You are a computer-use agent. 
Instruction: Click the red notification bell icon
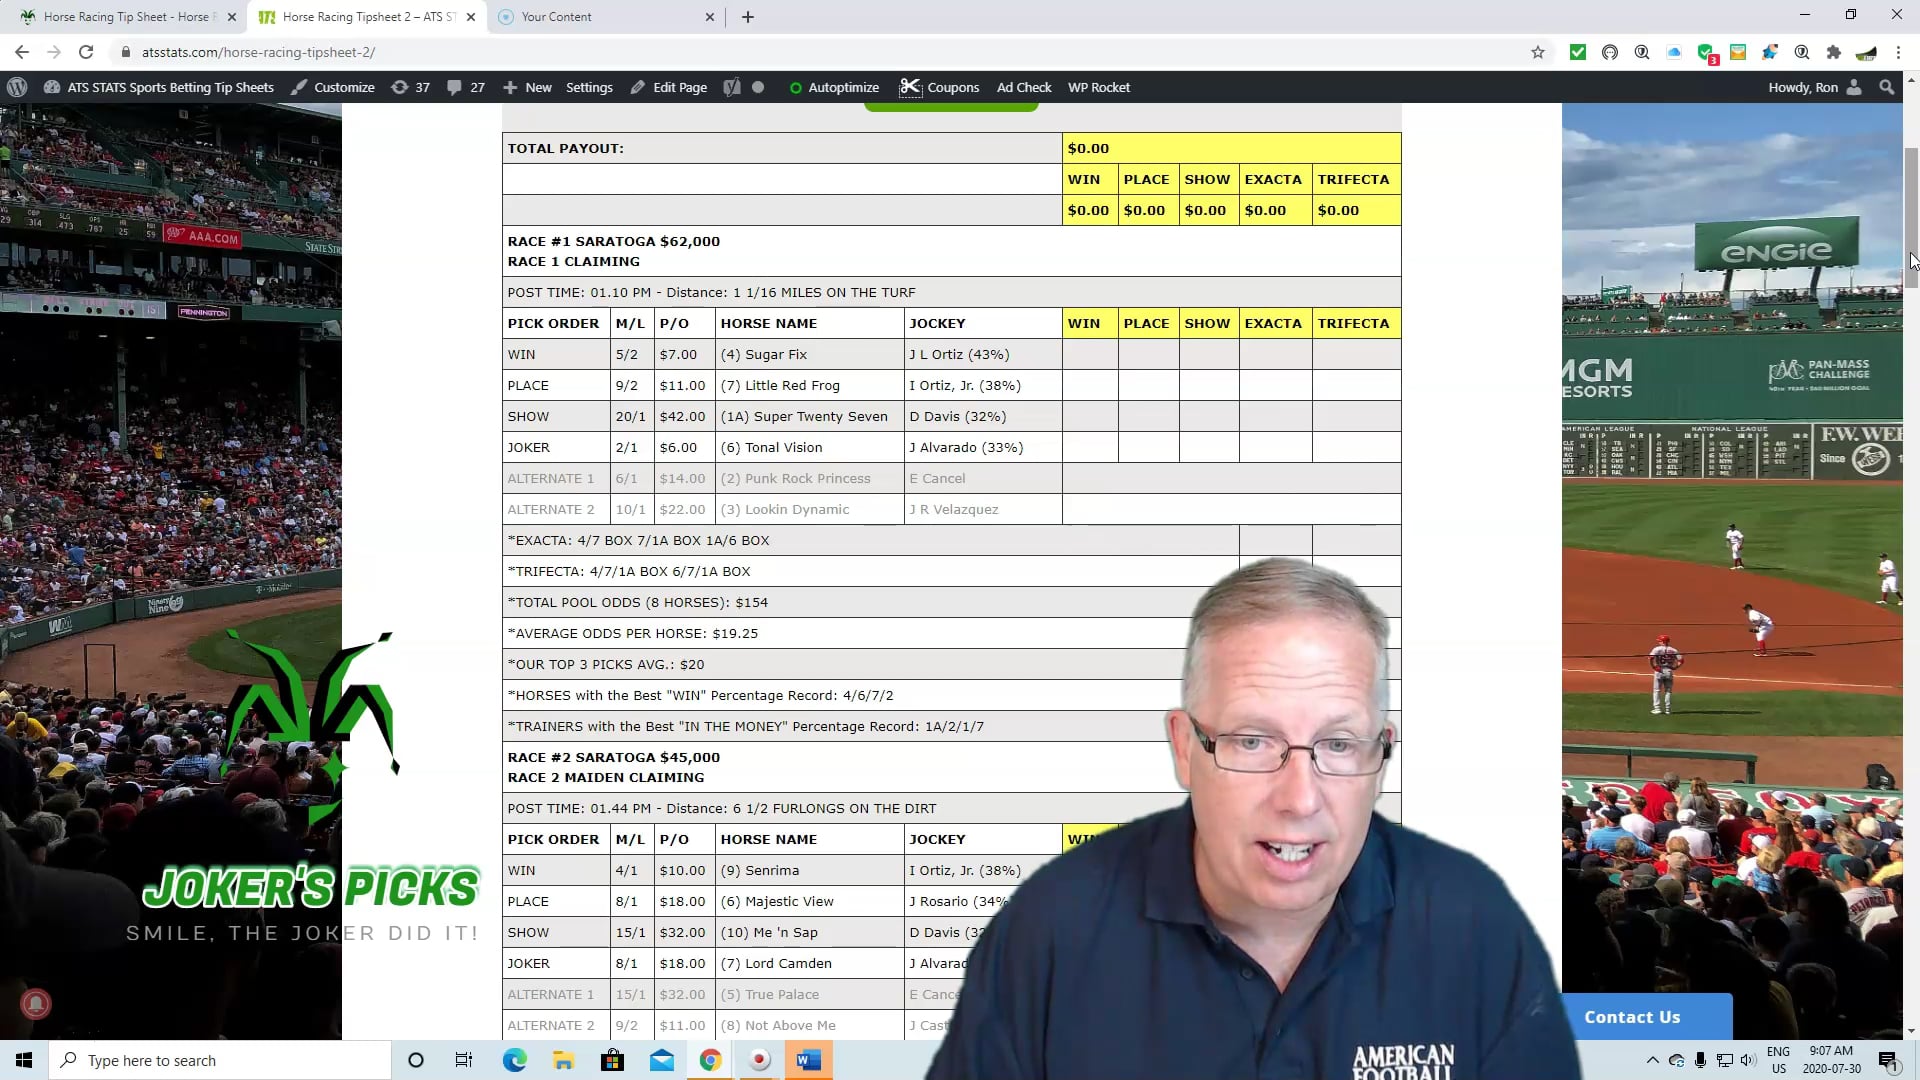(x=36, y=1003)
